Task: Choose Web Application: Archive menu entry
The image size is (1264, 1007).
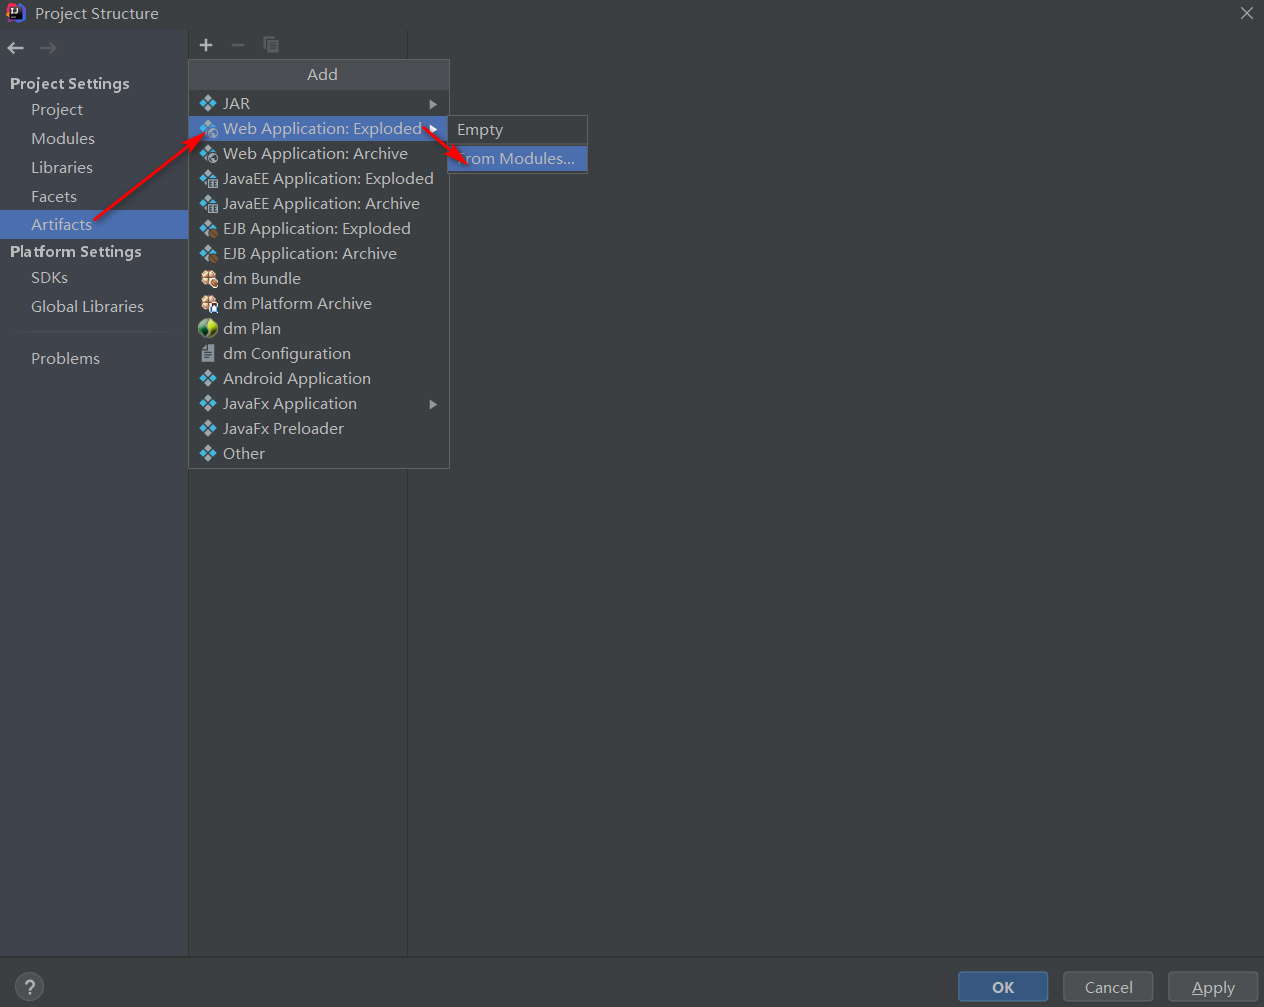Action: tap(319, 154)
